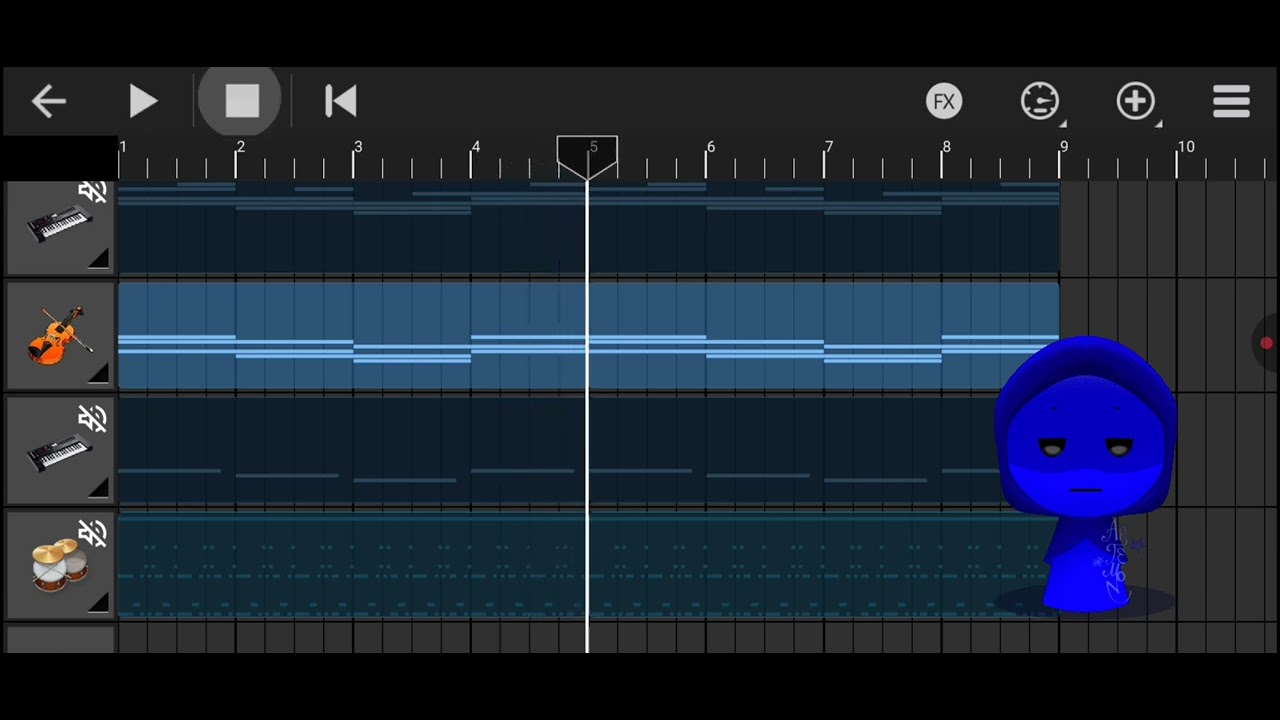The image size is (1280, 720).
Task: Click the playhead marker at bar 5
Action: [x=587, y=157]
